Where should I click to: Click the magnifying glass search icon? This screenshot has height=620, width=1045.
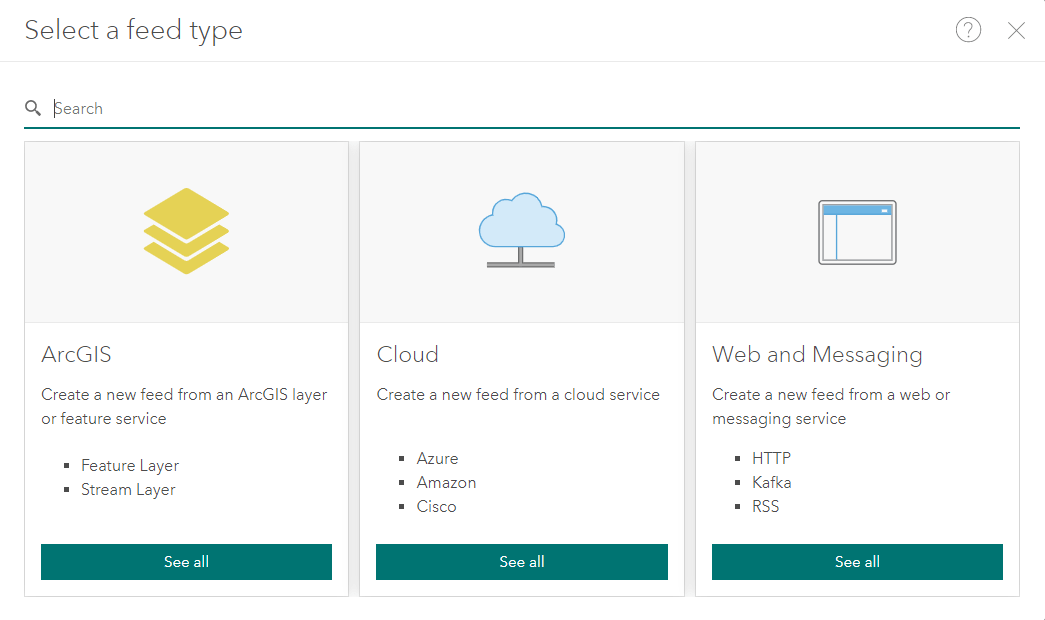33,108
